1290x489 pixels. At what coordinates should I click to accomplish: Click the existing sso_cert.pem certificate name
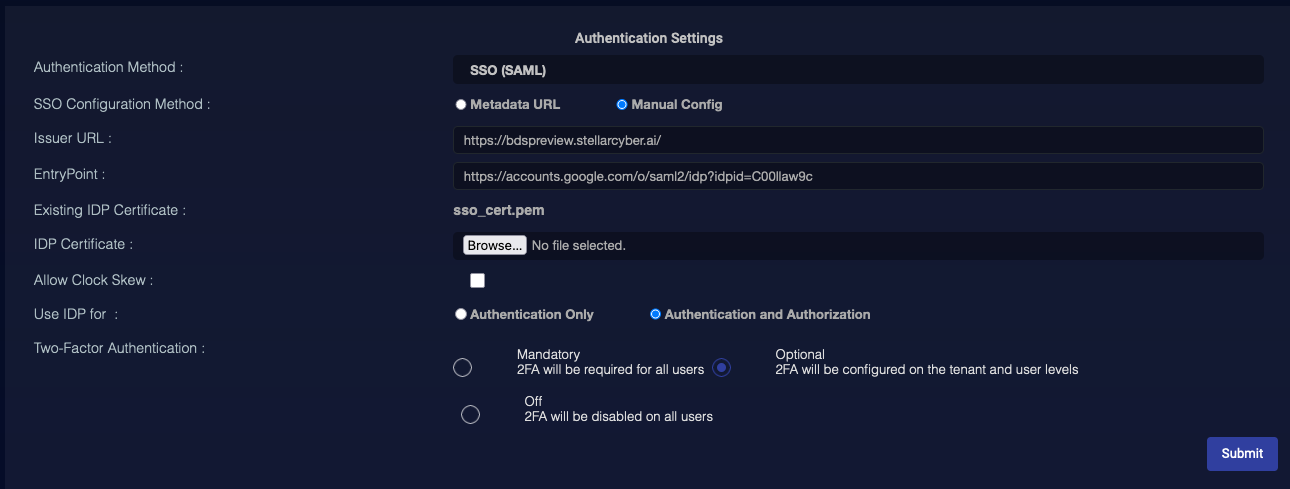[x=498, y=210]
